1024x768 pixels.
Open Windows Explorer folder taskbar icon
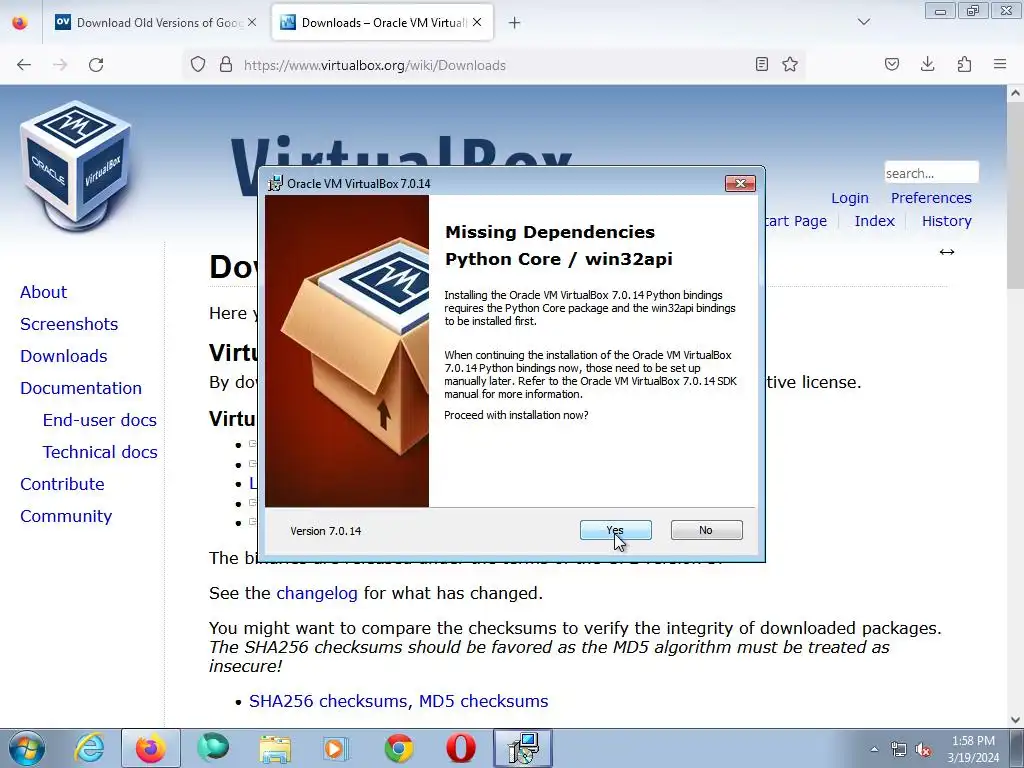tap(275, 748)
